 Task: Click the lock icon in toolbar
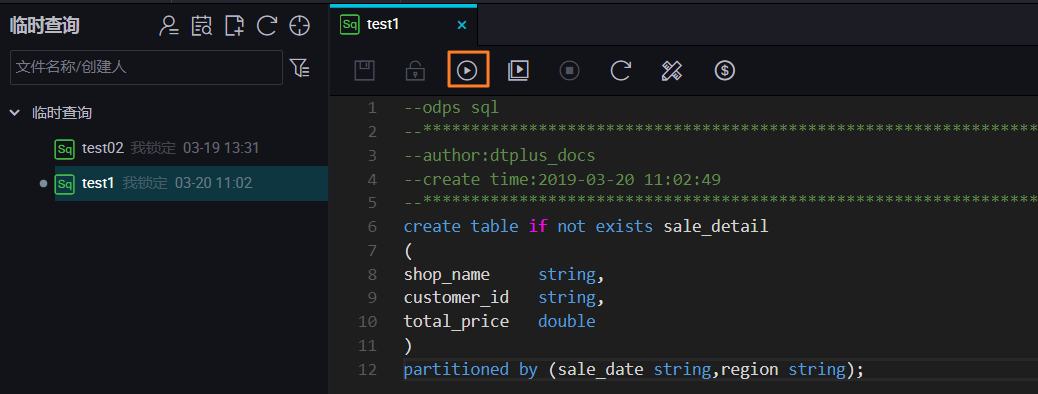[x=415, y=70]
